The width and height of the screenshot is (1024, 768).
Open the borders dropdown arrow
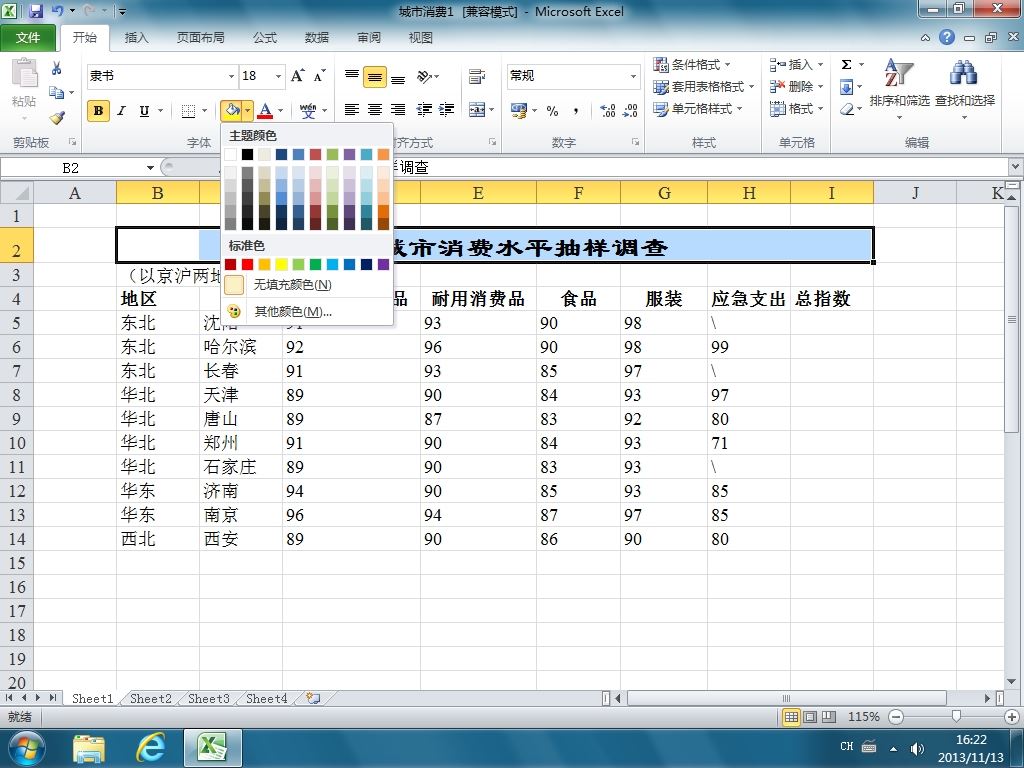click(x=204, y=110)
